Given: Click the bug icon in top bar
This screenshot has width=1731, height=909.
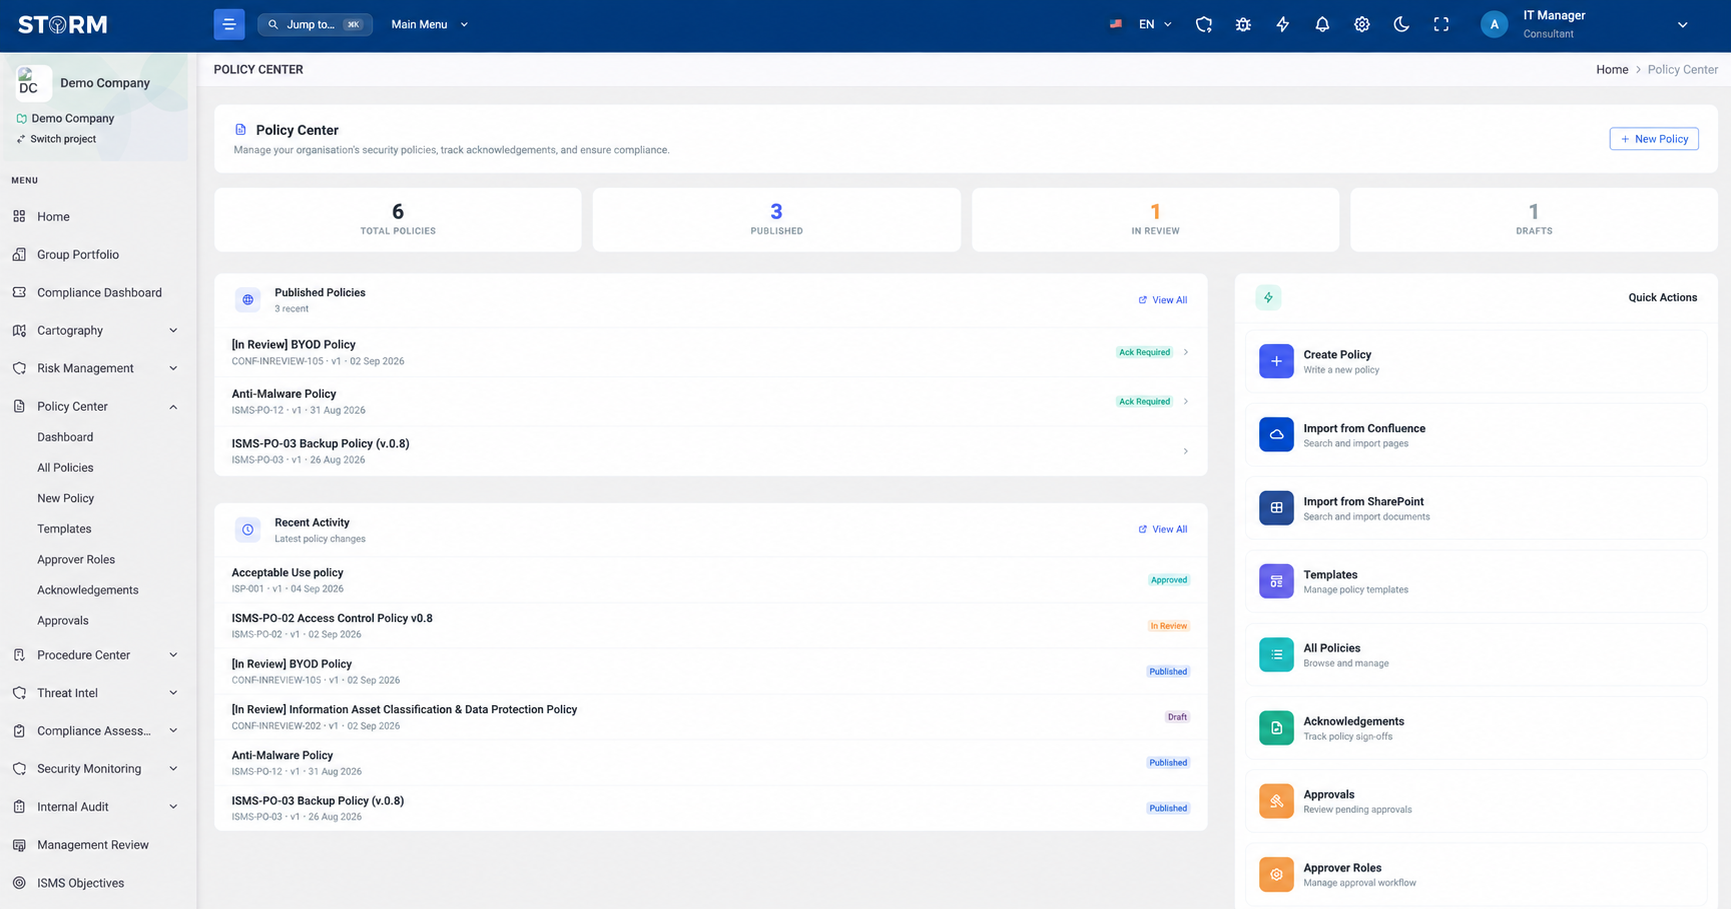Looking at the screenshot, I should [x=1243, y=24].
